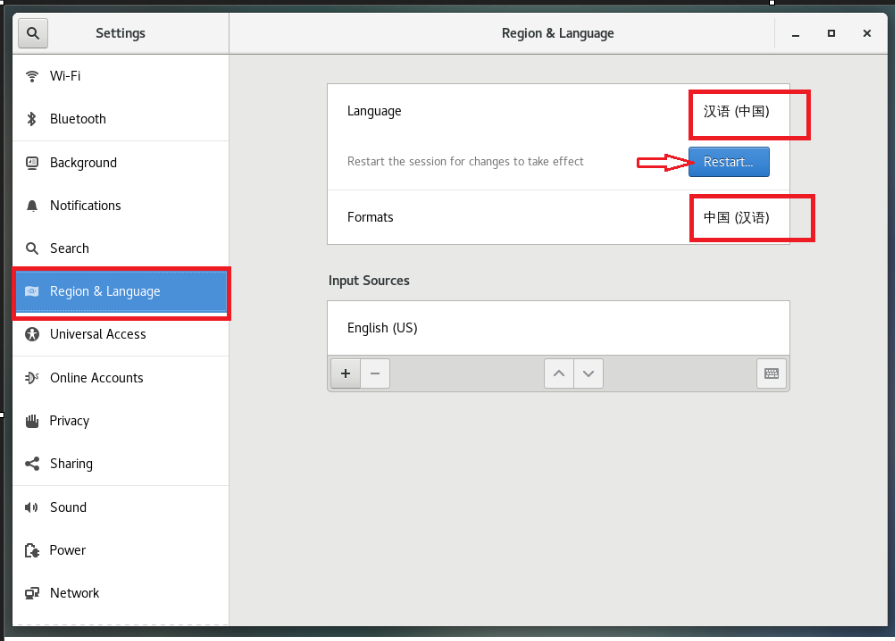Click the Background monitor icon

32,163
